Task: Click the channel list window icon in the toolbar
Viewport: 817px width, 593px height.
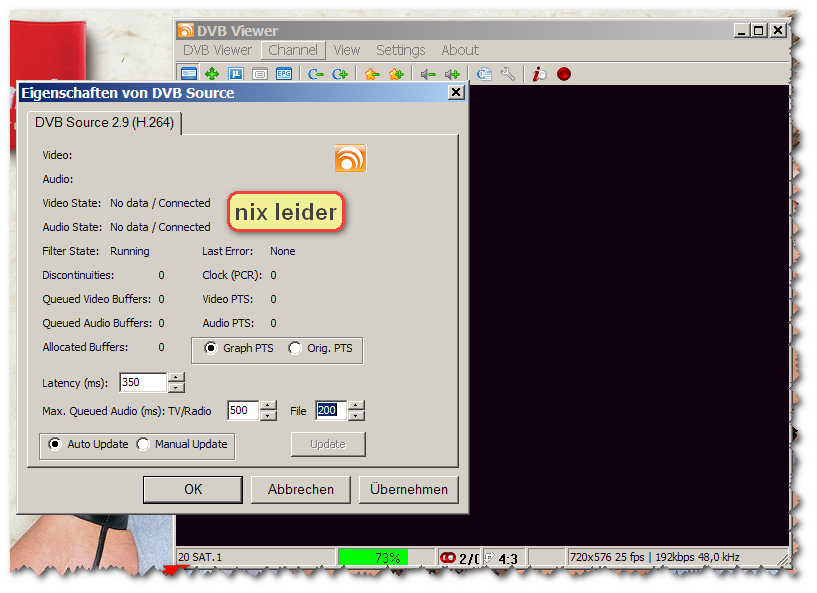Action: pos(189,74)
